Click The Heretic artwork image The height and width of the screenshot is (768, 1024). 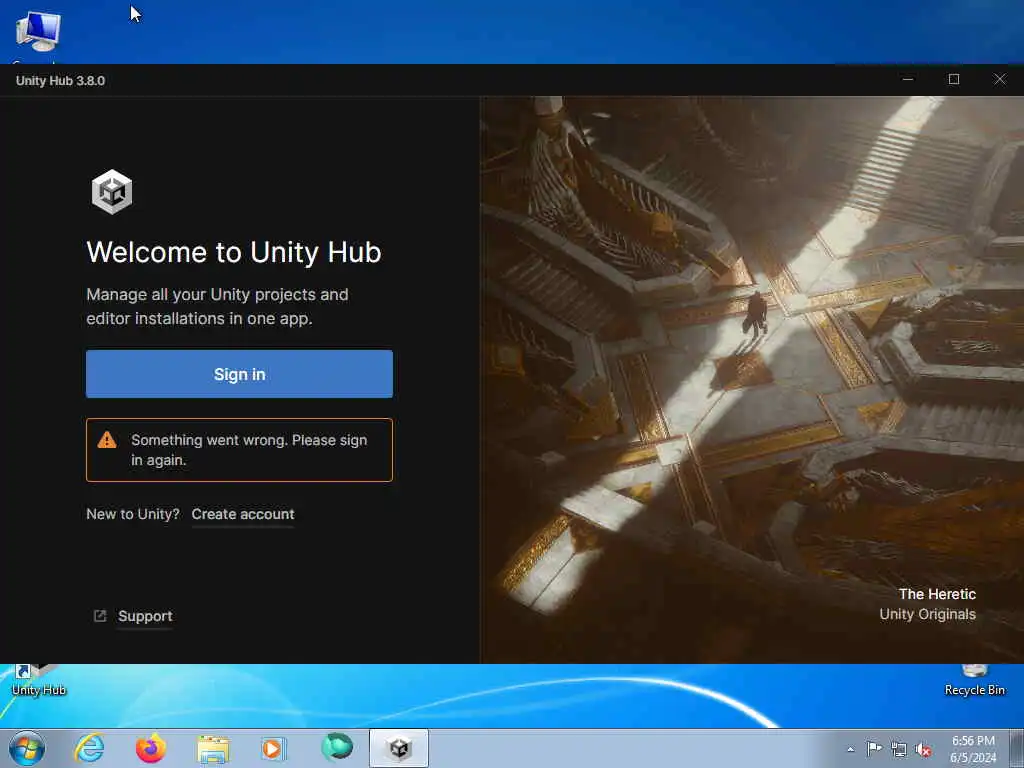coord(752,380)
